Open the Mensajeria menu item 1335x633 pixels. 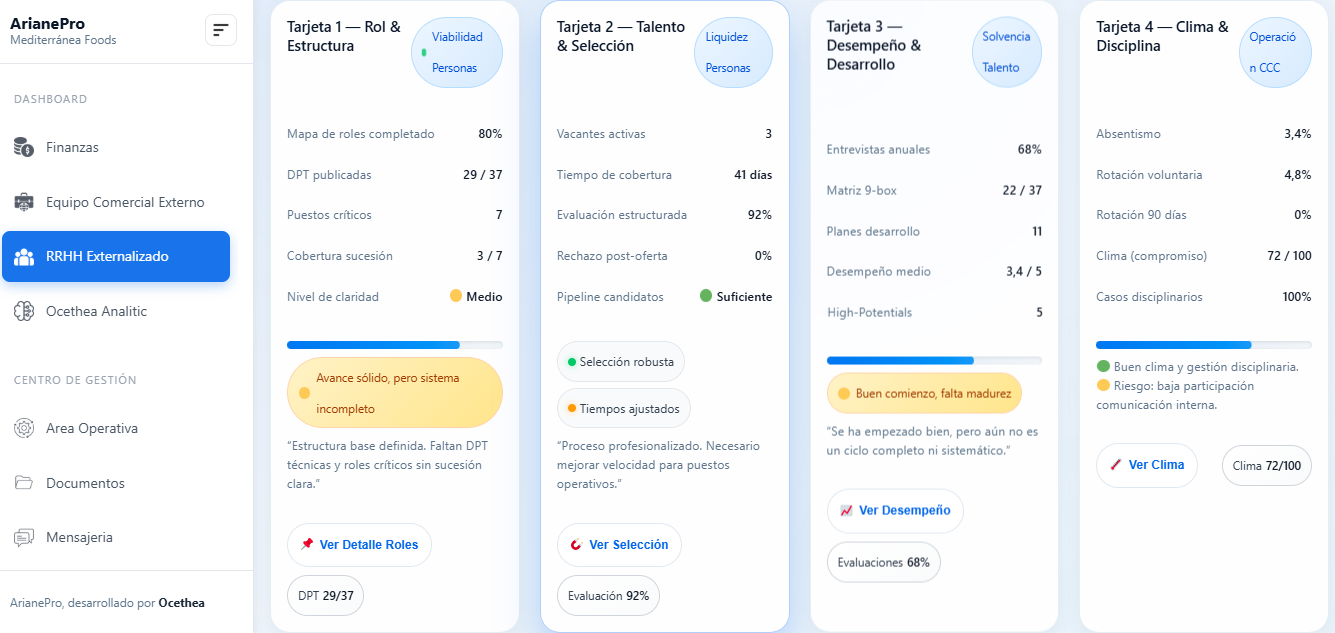[79, 538]
